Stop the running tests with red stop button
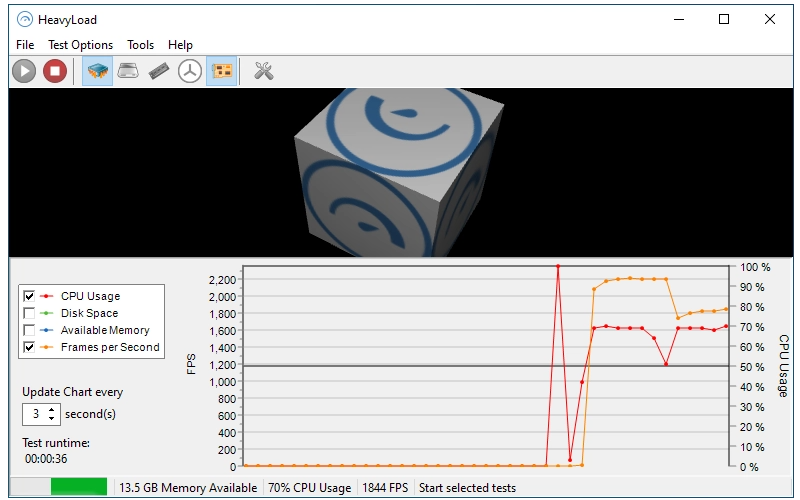 [x=55, y=71]
